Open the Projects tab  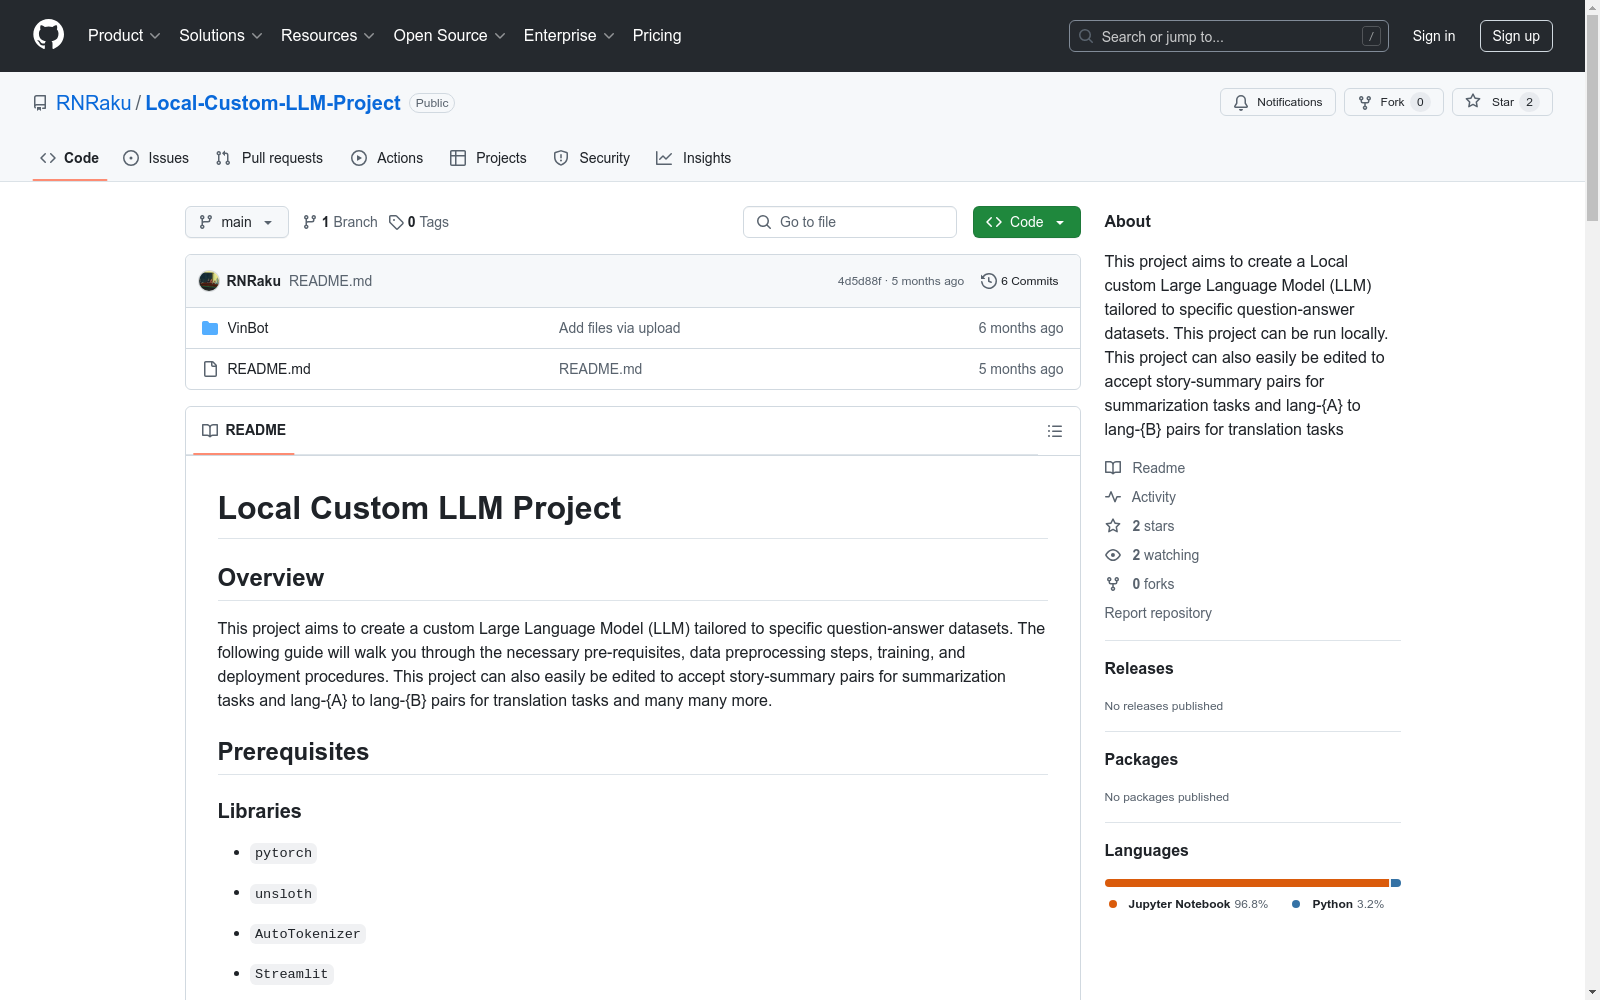(488, 158)
